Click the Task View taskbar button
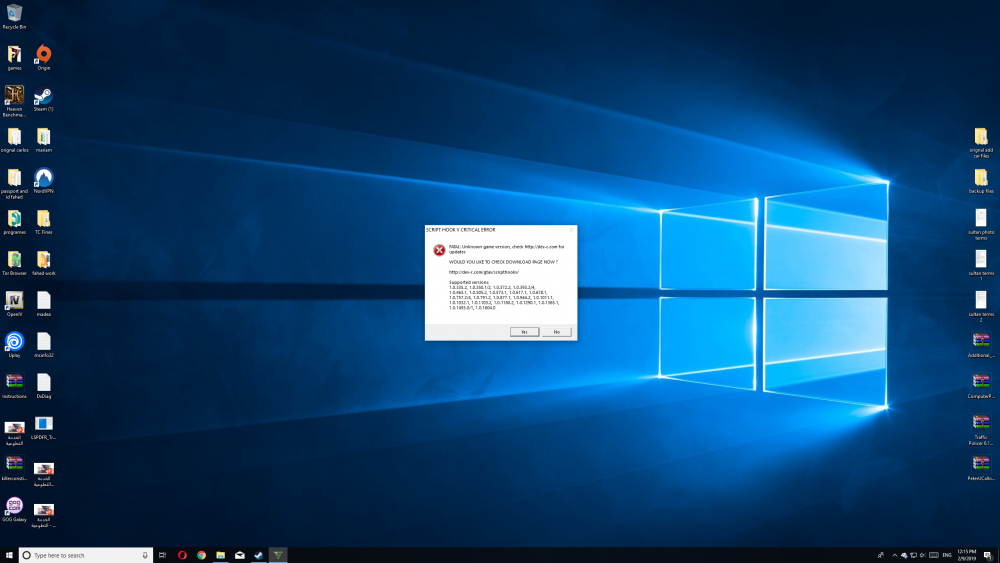 pyautogui.click(x=162, y=555)
